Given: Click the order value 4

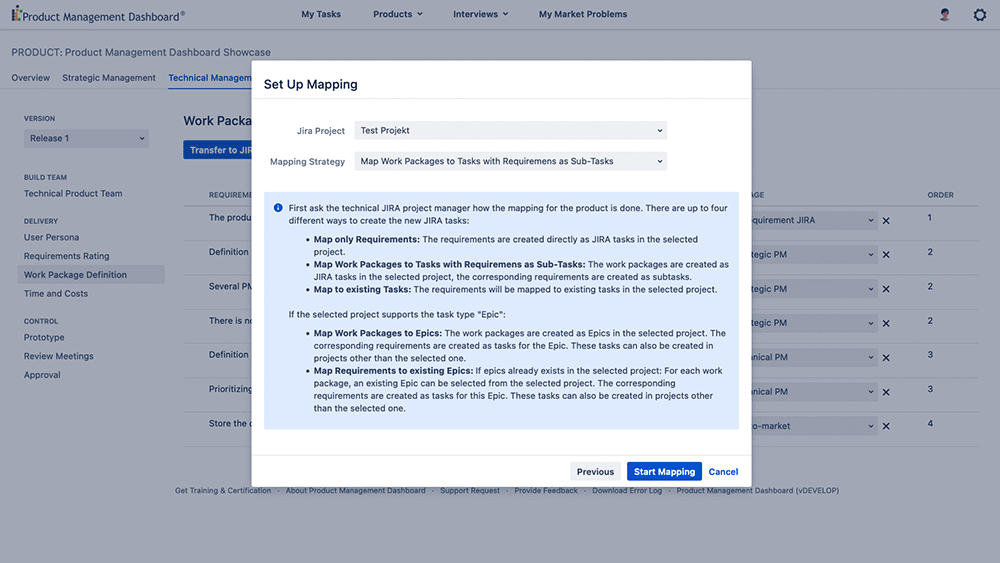Looking at the screenshot, I should point(930,423).
